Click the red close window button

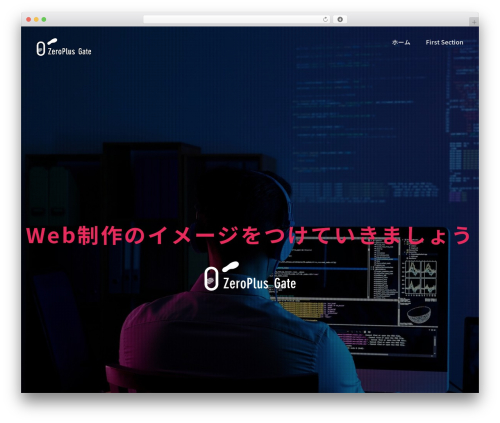(29, 19)
